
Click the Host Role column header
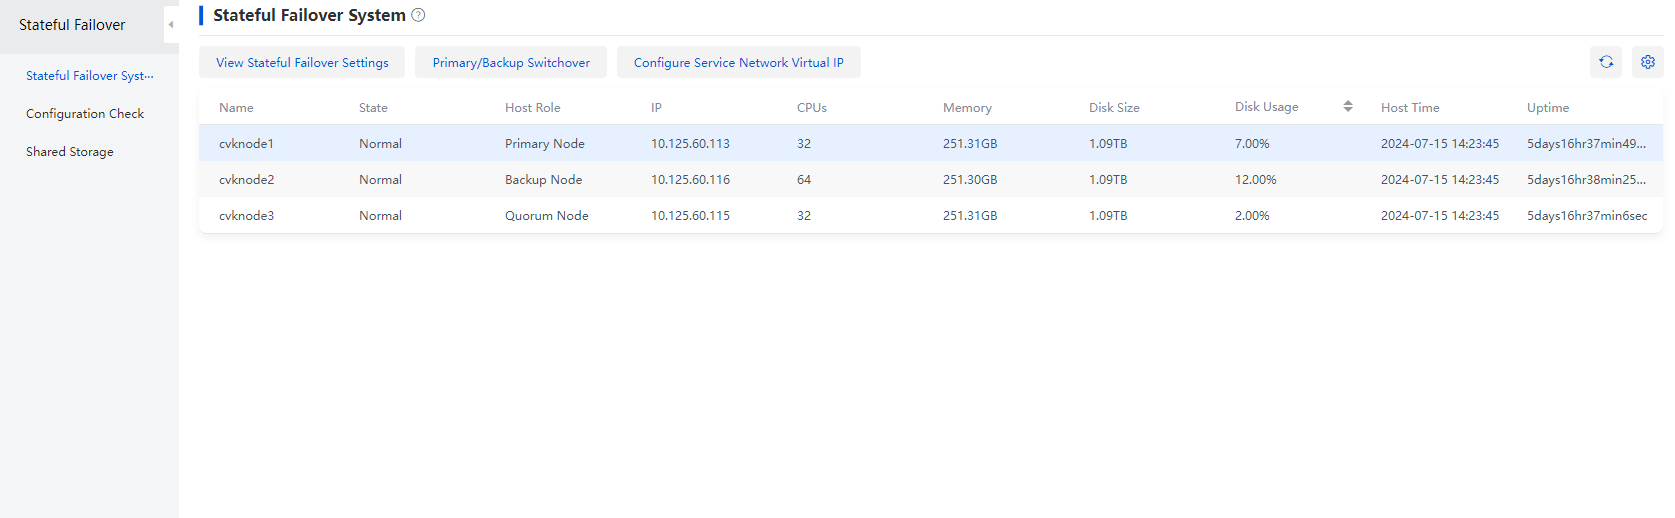coord(533,107)
